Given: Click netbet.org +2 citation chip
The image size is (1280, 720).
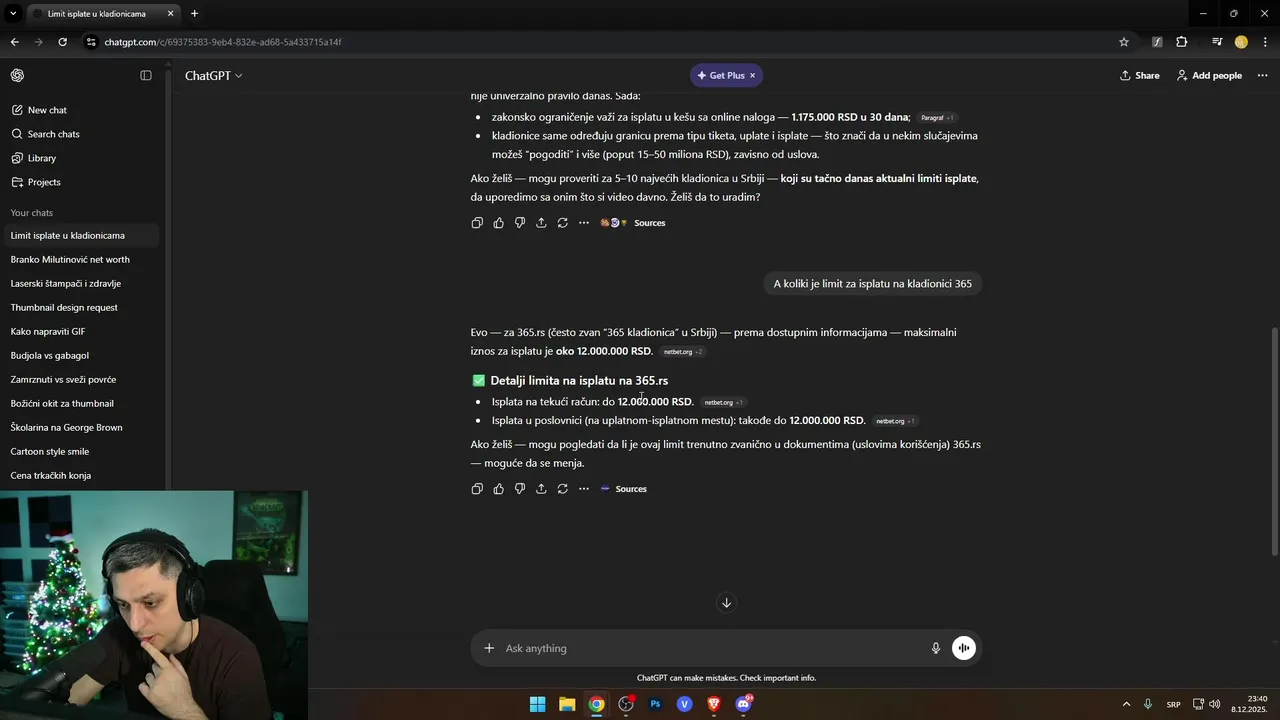Looking at the screenshot, I should point(683,352).
